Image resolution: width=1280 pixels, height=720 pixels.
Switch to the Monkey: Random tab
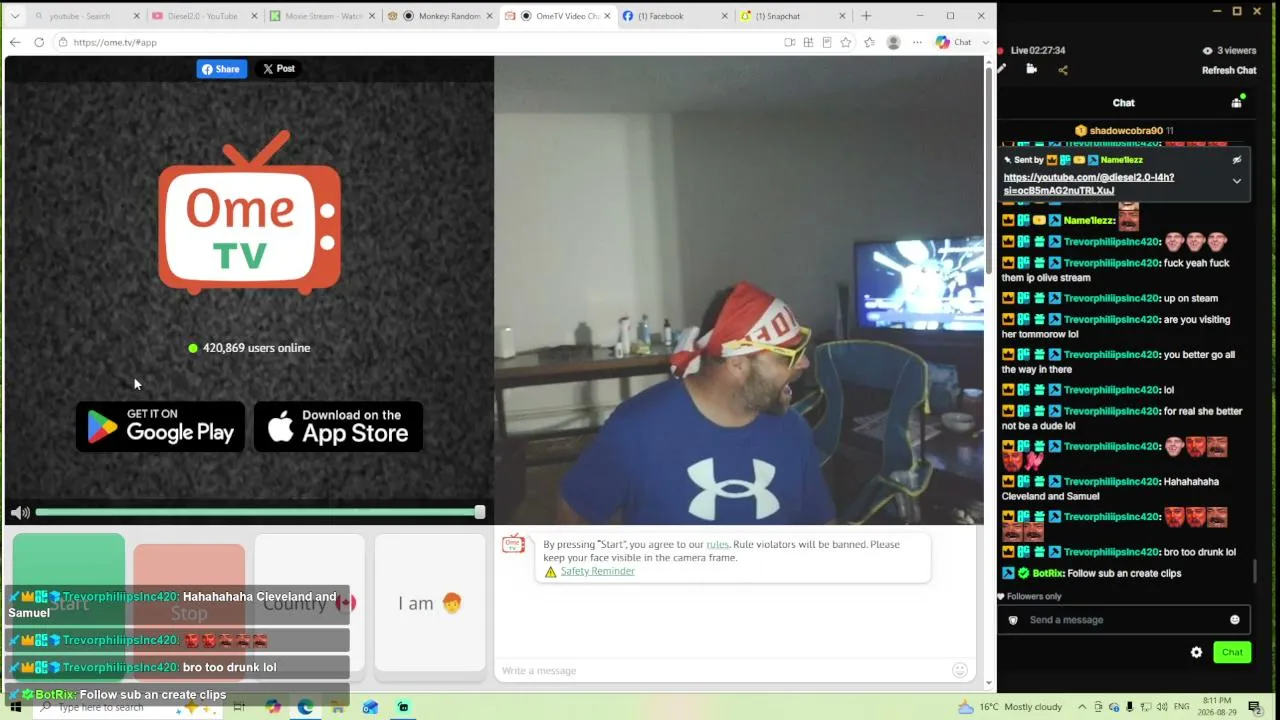pyautogui.click(x=440, y=16)
